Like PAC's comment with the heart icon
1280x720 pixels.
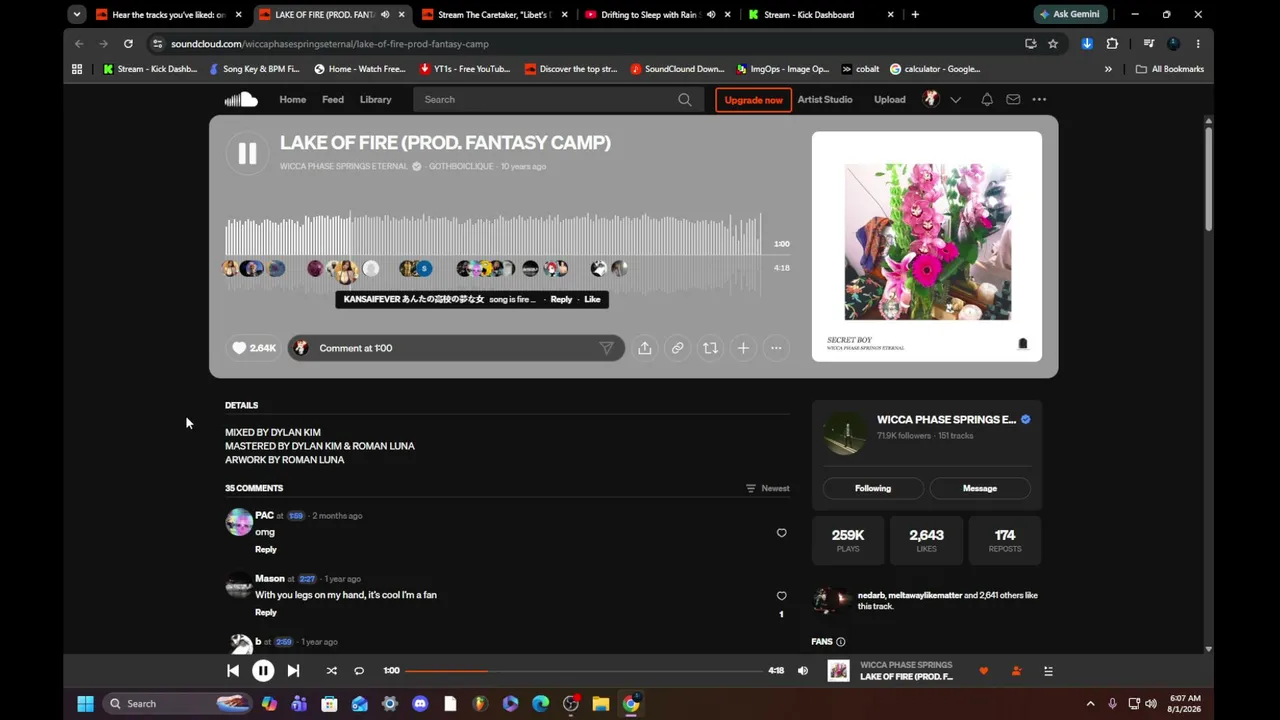tap(781, 533)
